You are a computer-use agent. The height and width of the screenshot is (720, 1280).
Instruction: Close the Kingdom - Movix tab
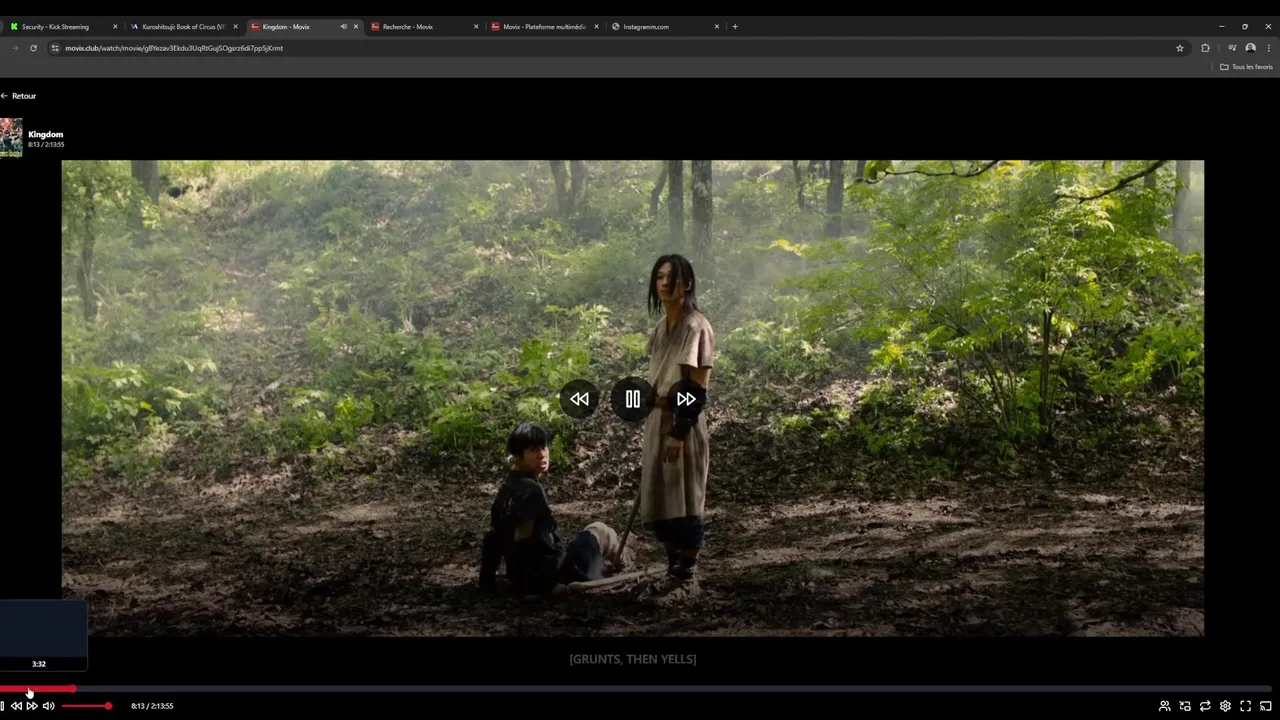click(x=356, y=27)
